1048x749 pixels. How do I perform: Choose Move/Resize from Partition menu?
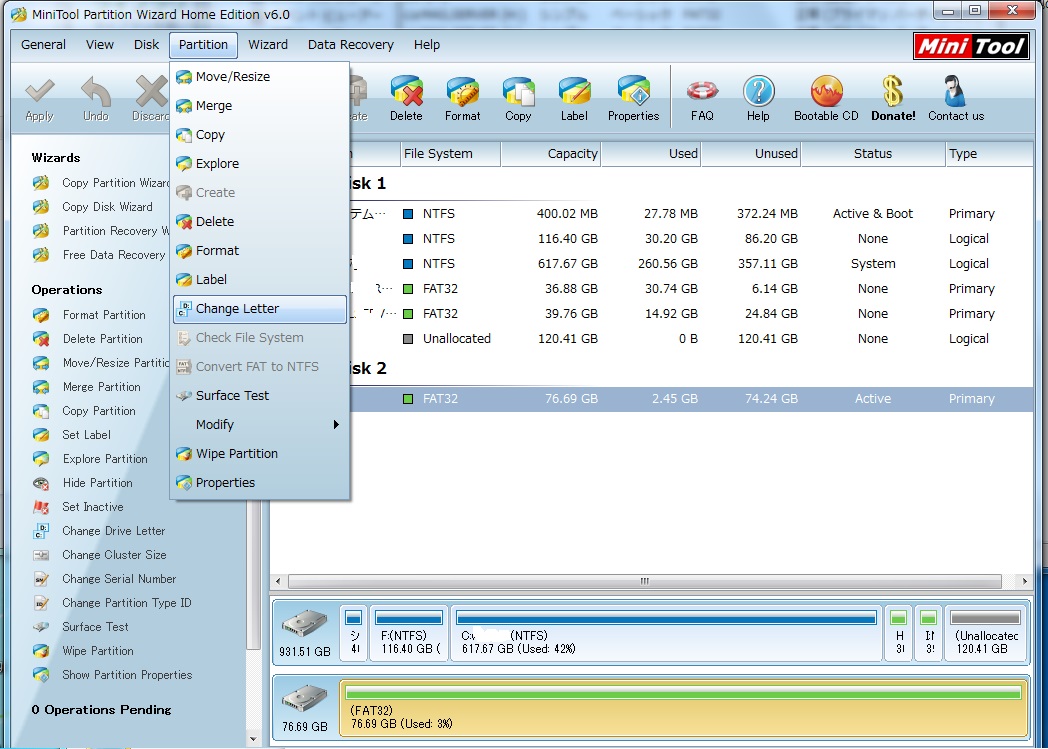pos(260,77)
